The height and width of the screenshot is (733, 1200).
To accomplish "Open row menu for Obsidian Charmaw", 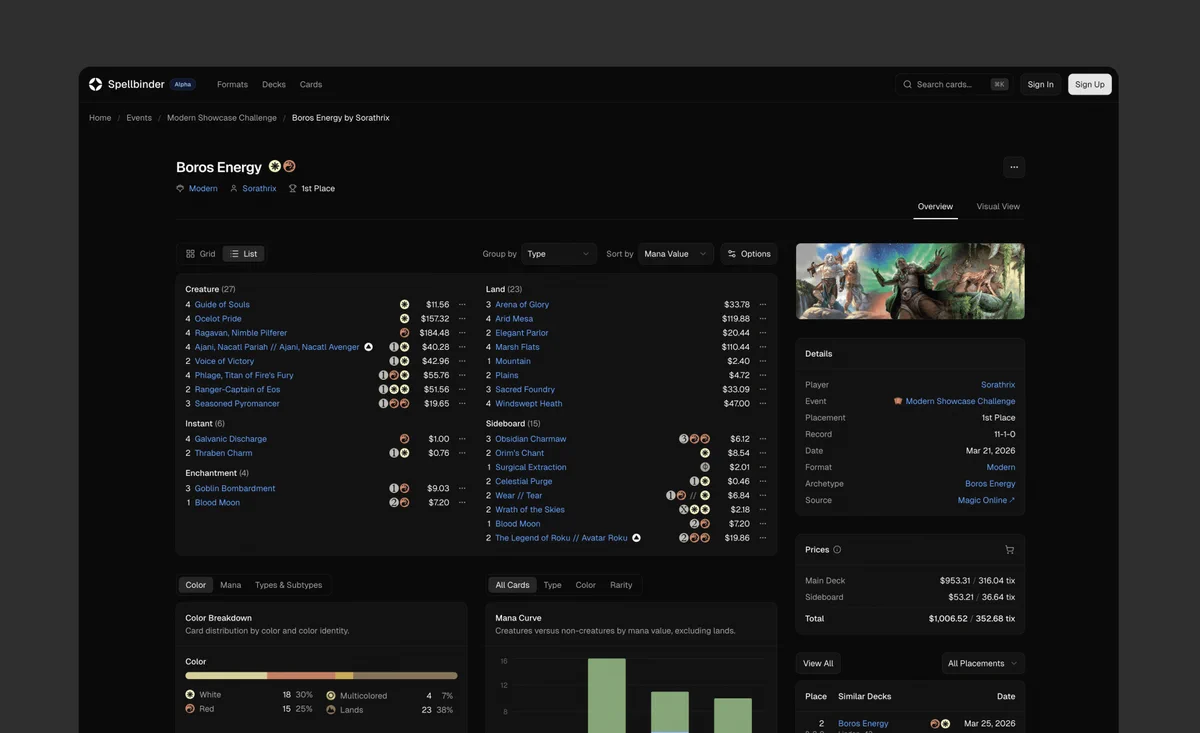I will pos(763,439).
